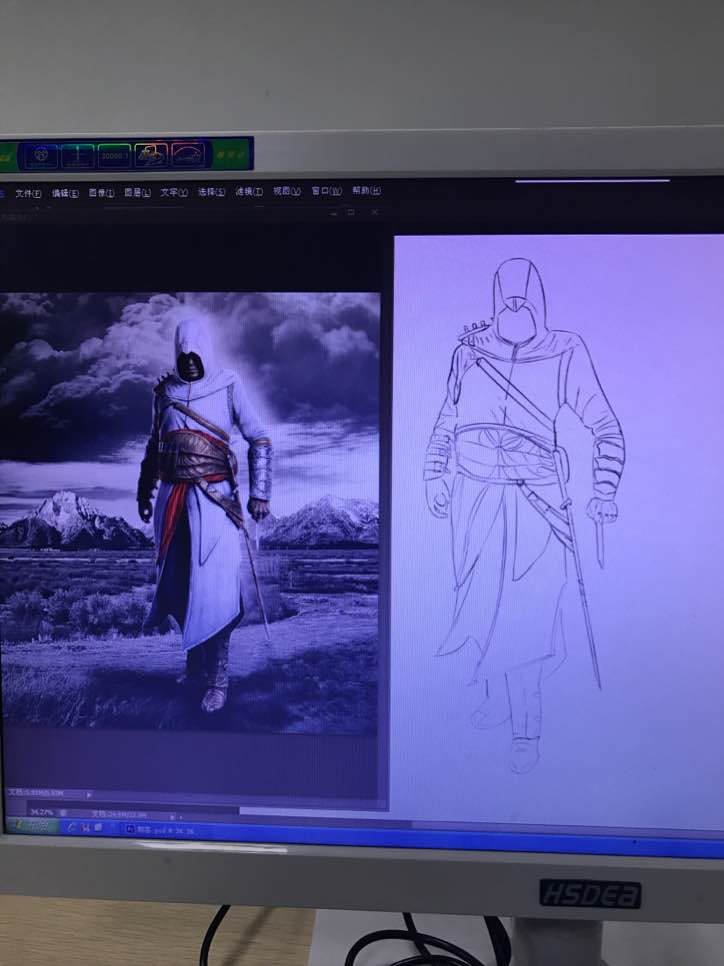
Task: Click the orange-outlined car icon in widget bar
Action: 151,155
